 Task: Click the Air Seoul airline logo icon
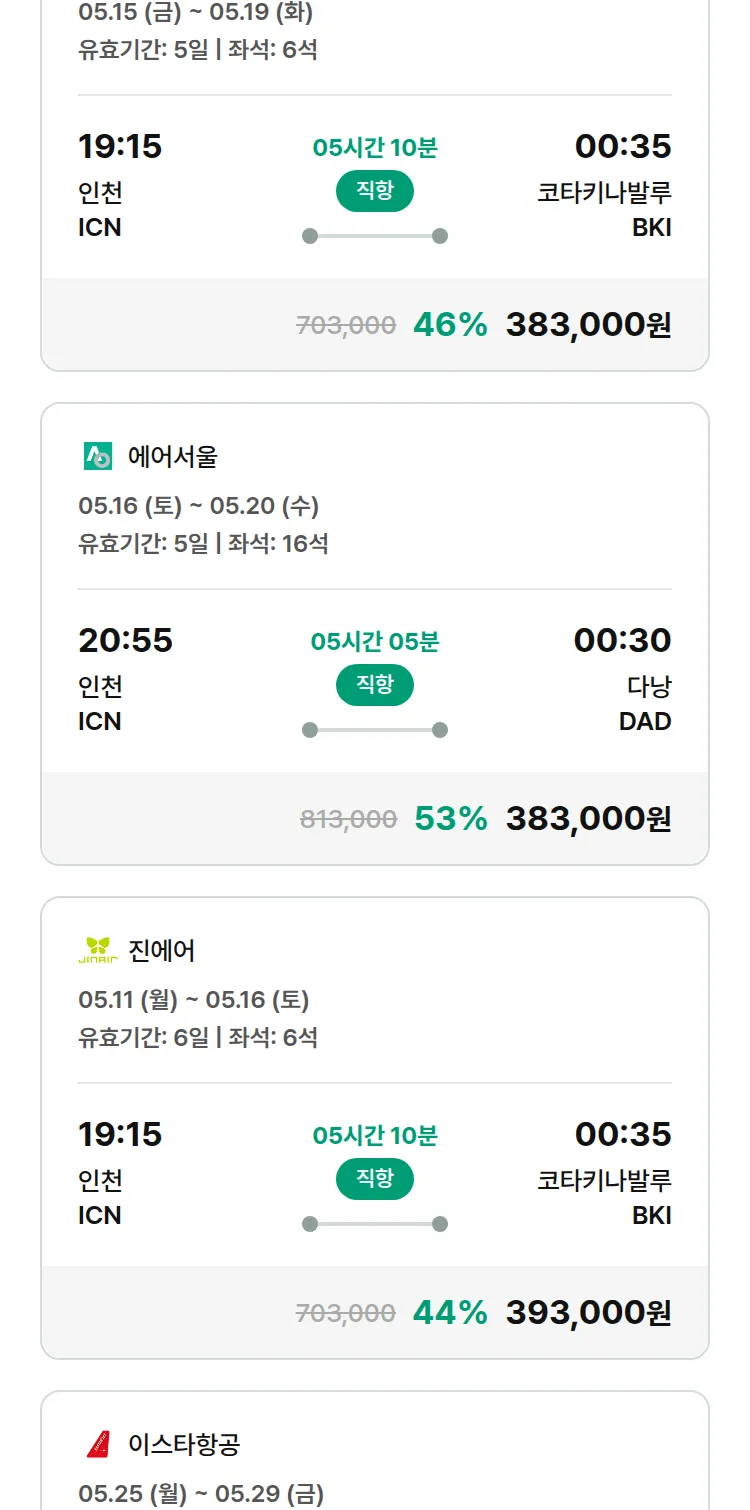[98, 457]
